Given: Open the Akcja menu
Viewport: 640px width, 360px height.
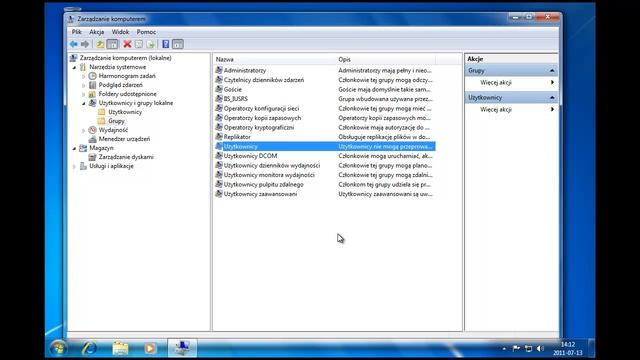Looking at the screenshot, I should coord(97,32).
